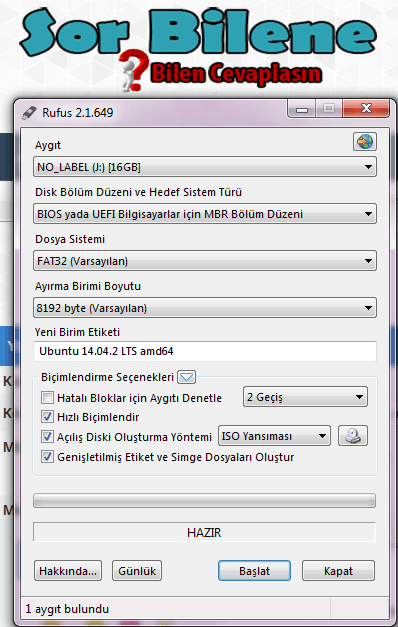Click the empty progress bar
Screen dimensions: 398x627
pyautogui.click(x=204, y=501)
